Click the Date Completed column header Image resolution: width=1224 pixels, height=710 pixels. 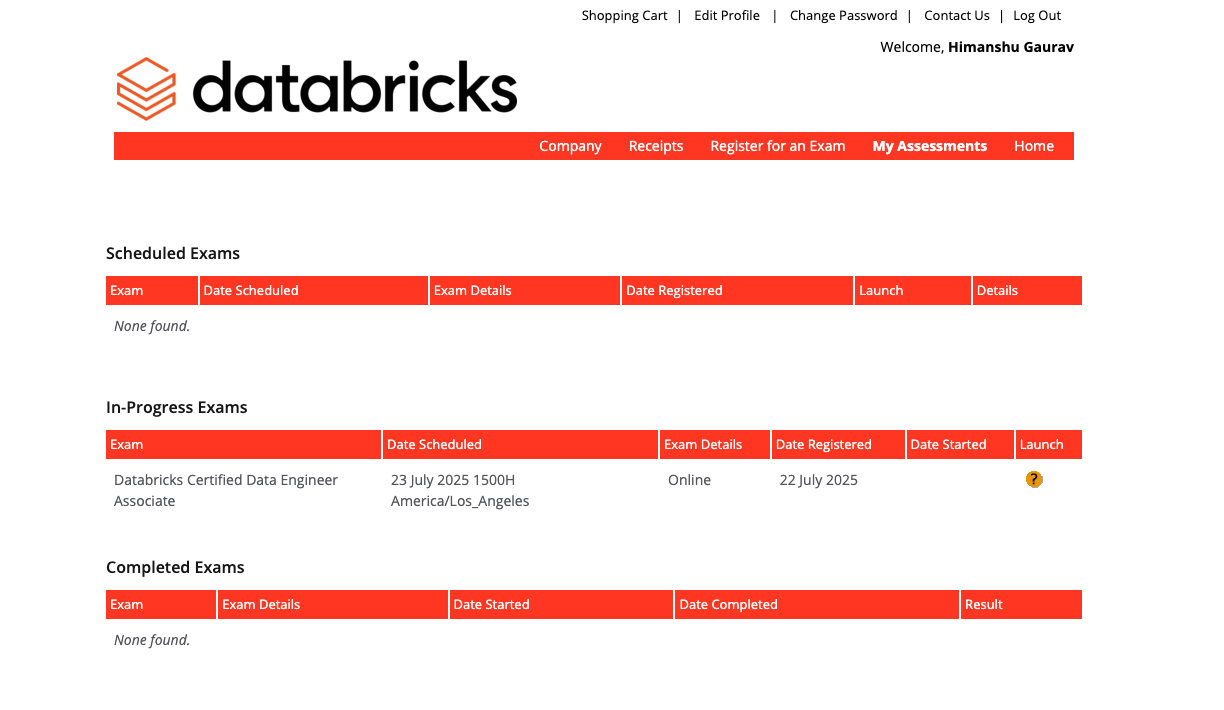728,605
